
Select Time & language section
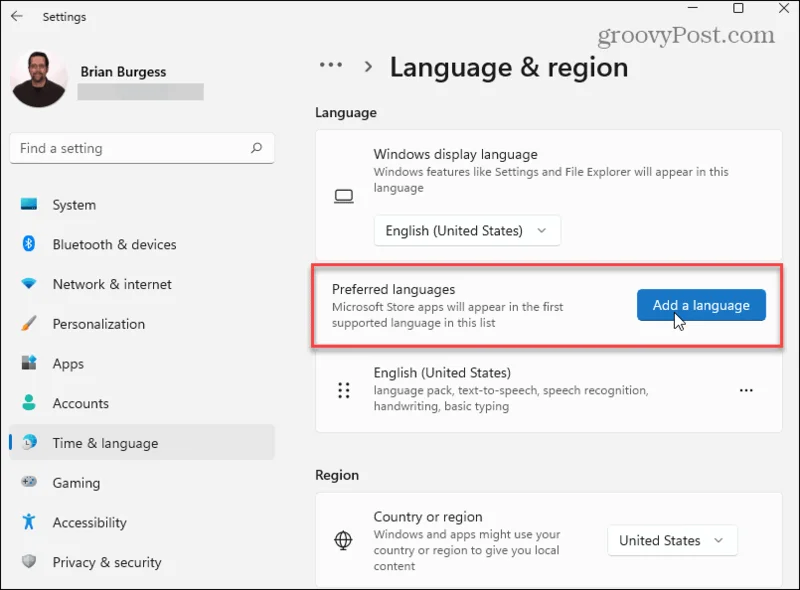[141, 442]
